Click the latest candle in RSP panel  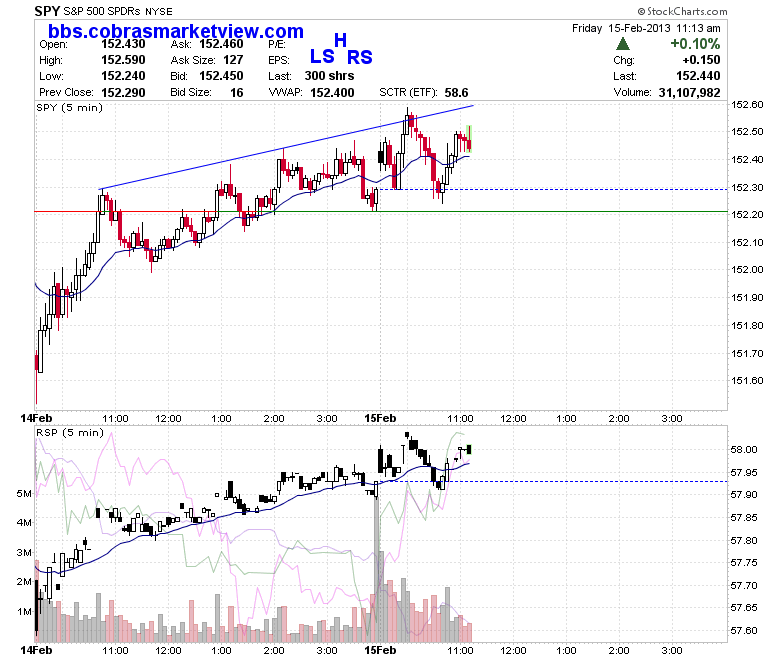[x=469, y=450]
